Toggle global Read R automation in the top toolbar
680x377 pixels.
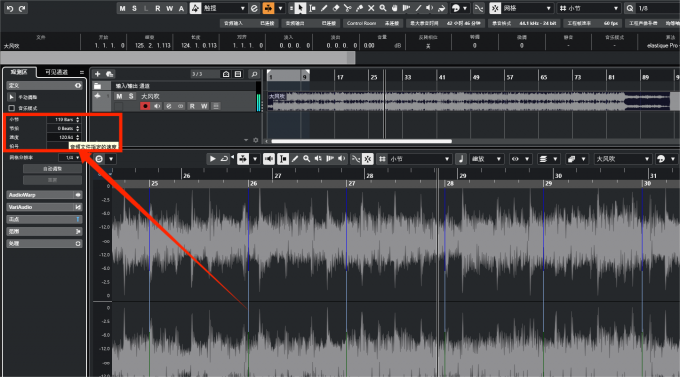tap(158, 8)
